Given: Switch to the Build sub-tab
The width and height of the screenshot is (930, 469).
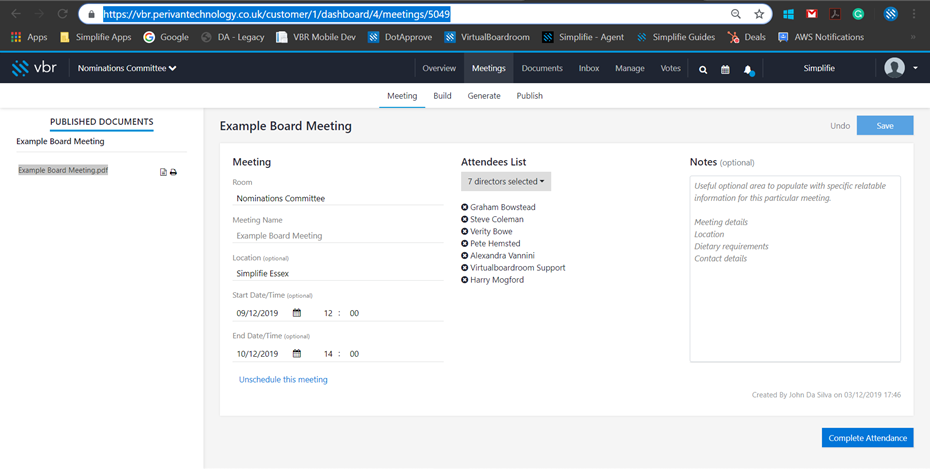Looking at the screenshot, I should [x=442, y=95].
